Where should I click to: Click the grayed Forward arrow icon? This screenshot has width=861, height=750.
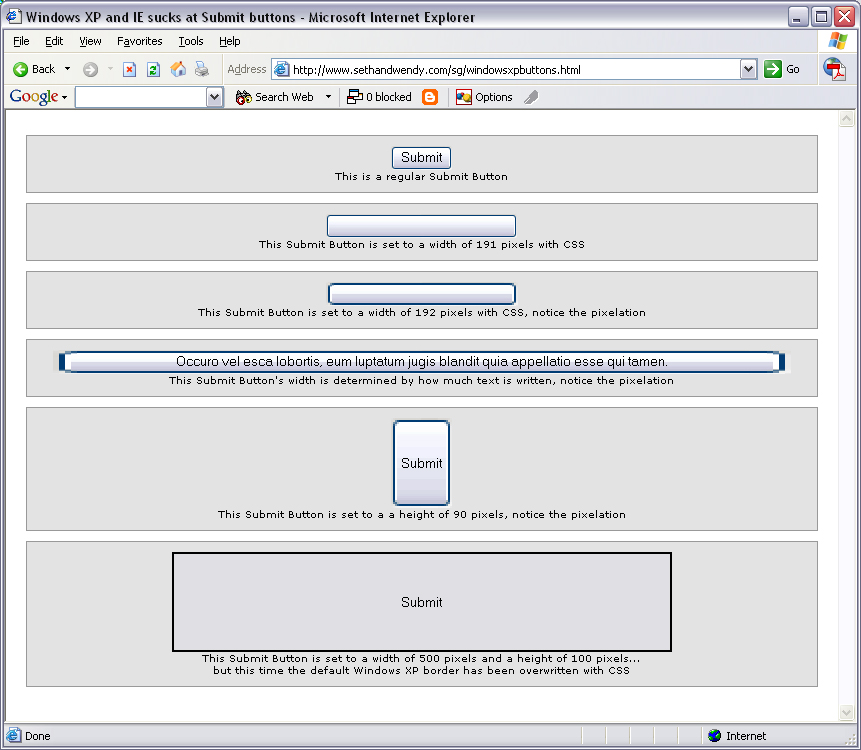(90, 69)
